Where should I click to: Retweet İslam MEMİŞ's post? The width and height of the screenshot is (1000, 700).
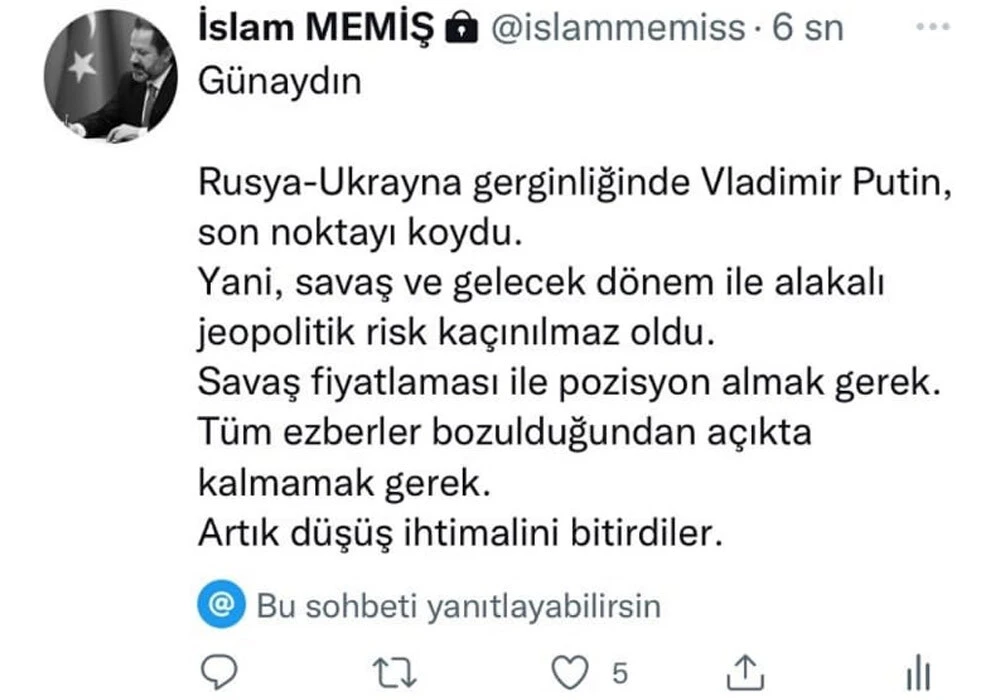[x=393, y=671]
